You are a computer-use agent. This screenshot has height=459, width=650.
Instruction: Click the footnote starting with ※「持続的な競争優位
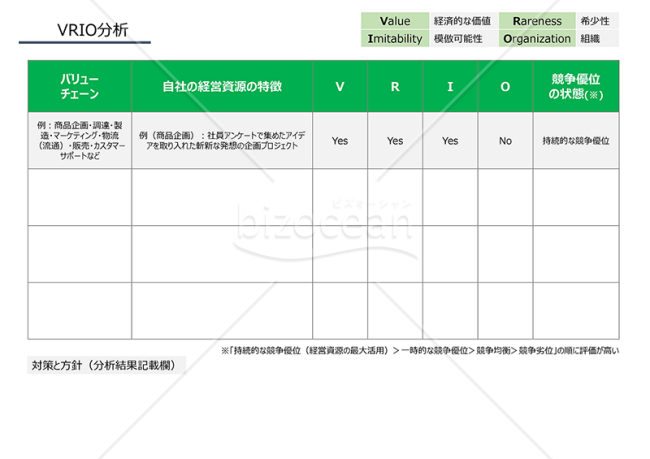coord(420,350)
